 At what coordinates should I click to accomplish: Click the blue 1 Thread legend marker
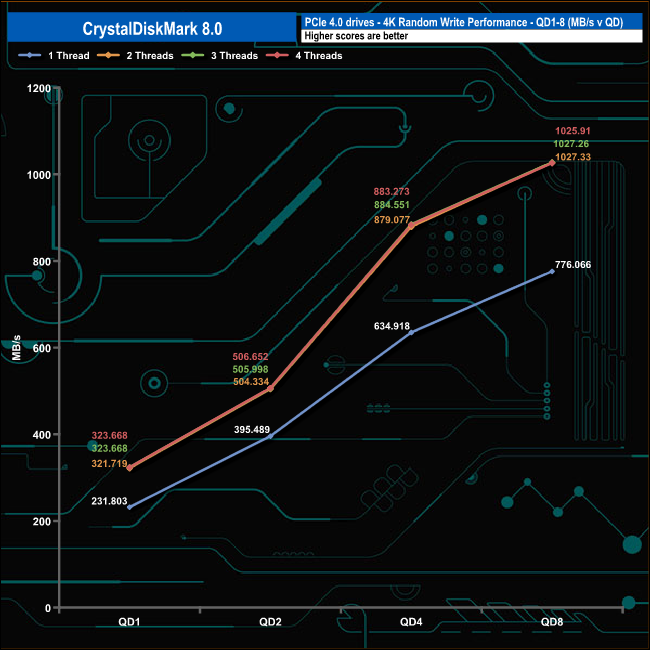coord(29,55)
